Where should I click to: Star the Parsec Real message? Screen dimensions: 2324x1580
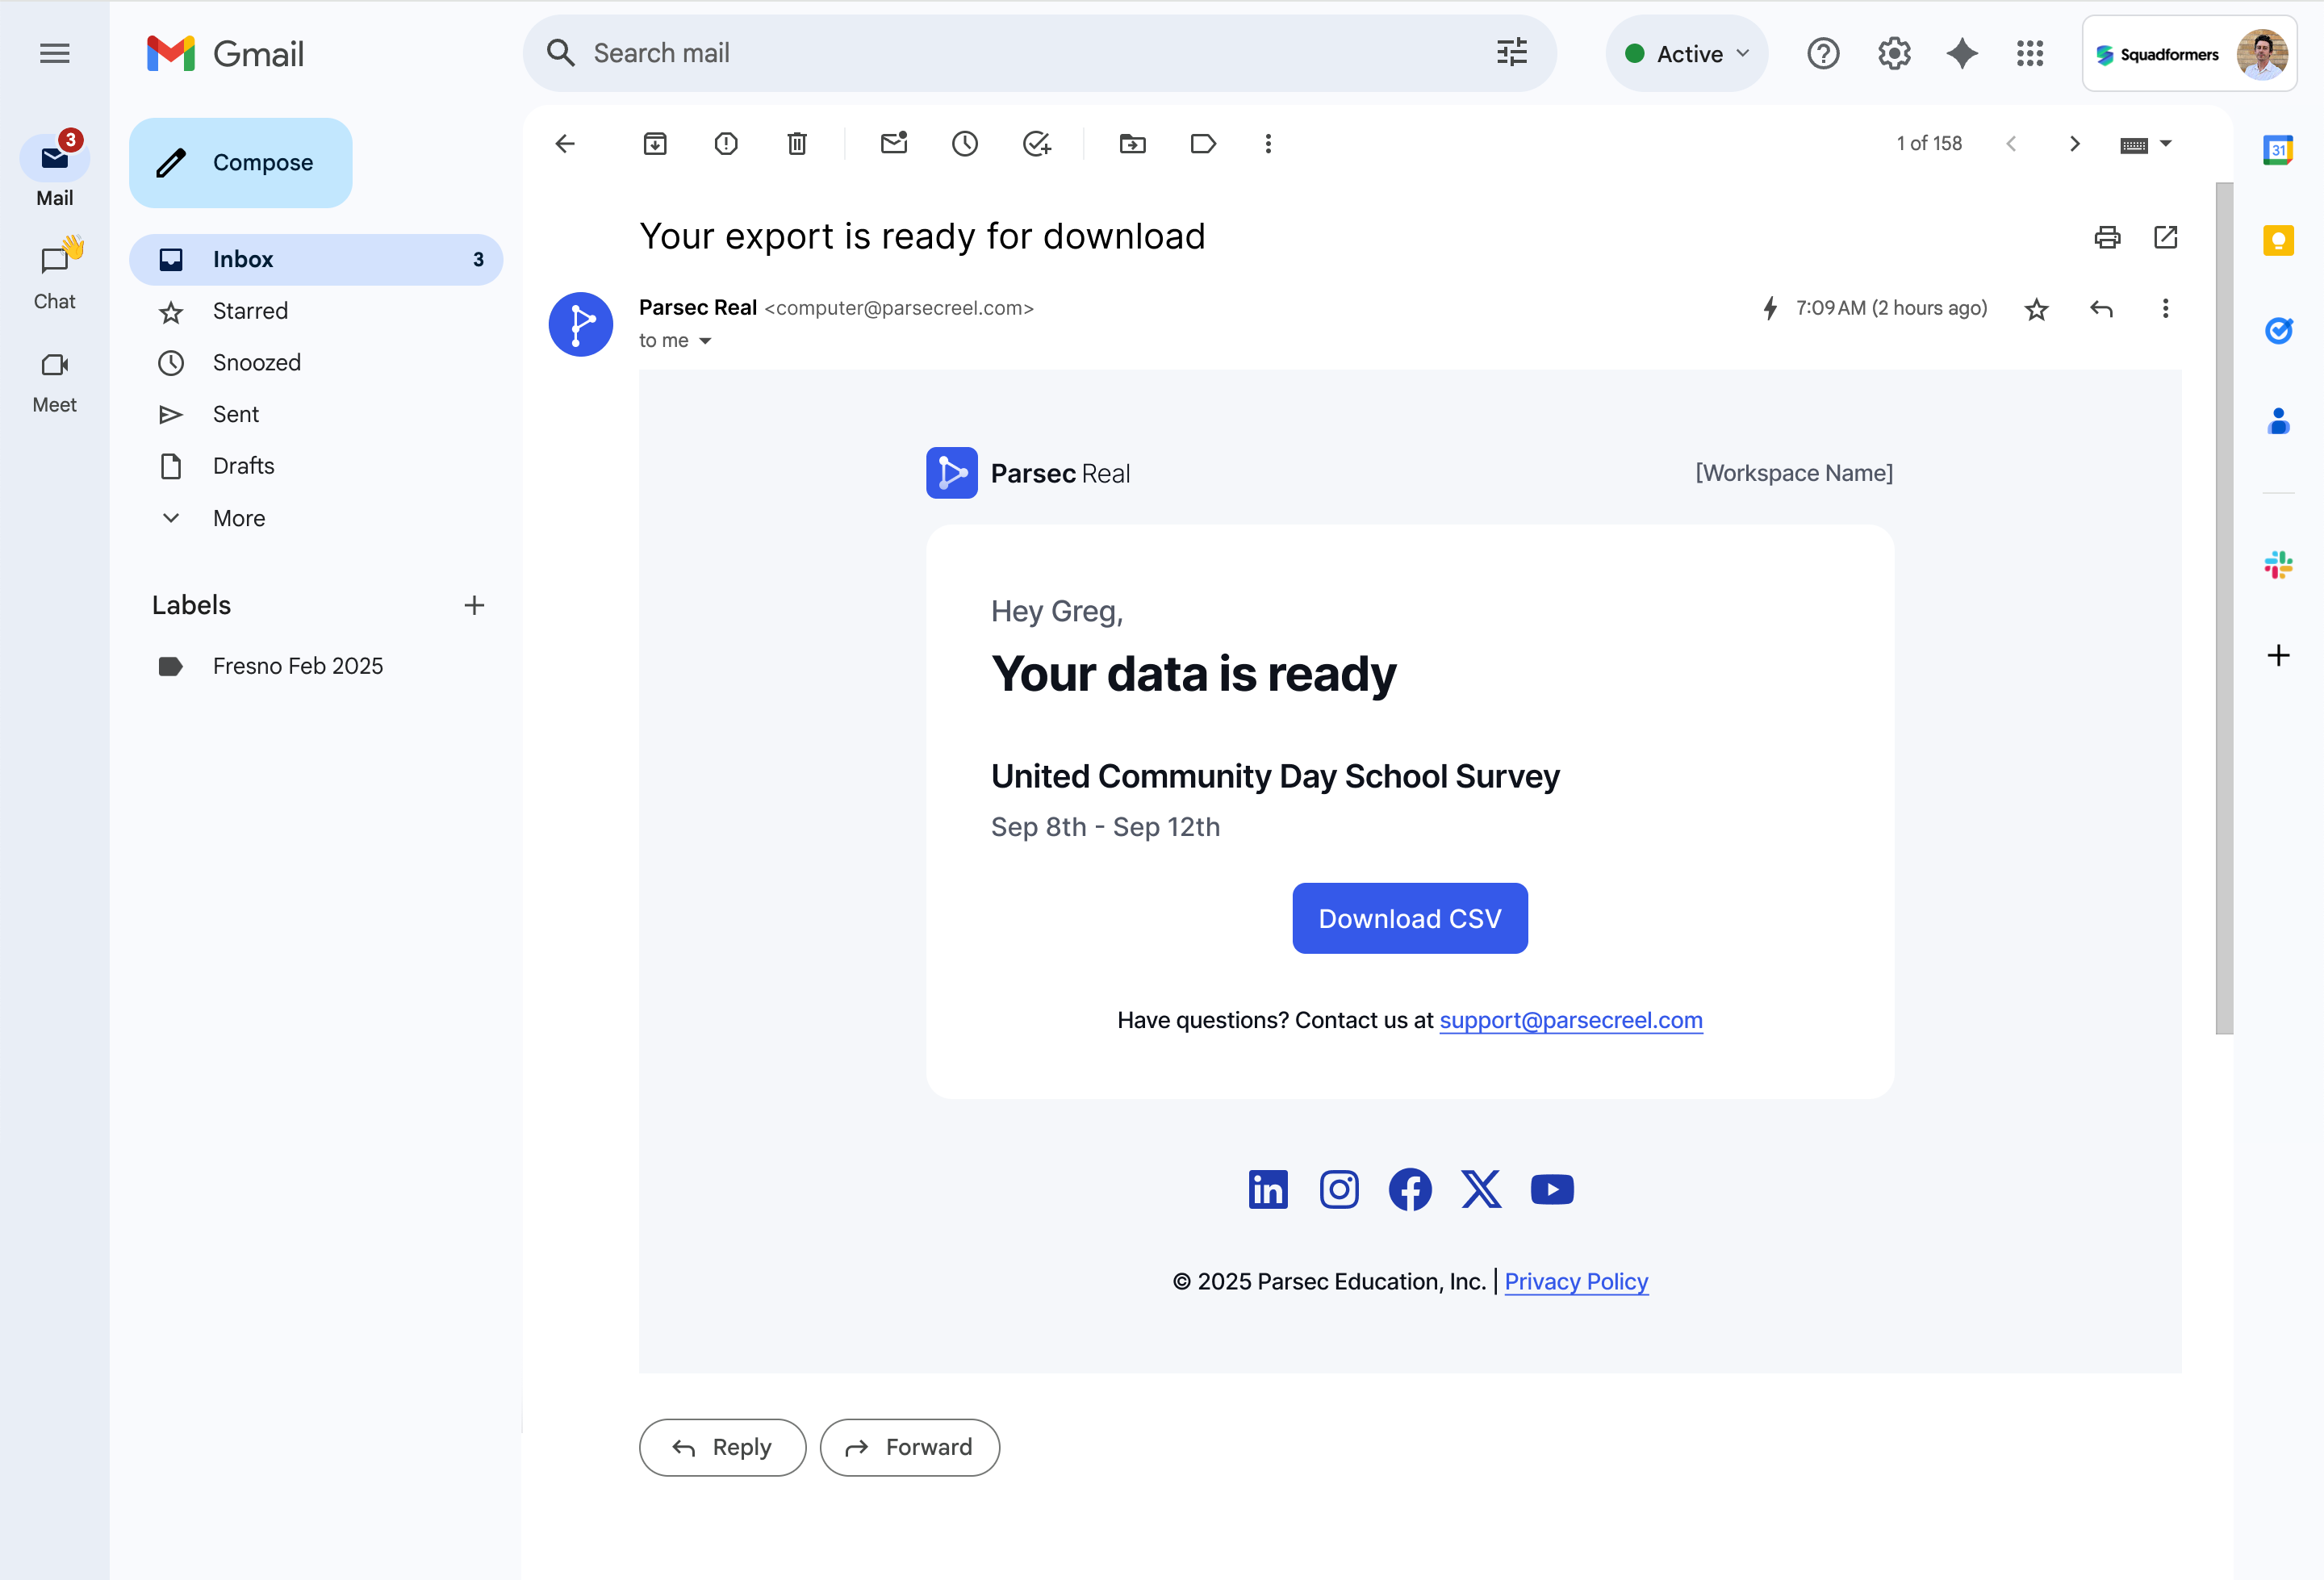pyautogui.click(x=2036, y=309)
